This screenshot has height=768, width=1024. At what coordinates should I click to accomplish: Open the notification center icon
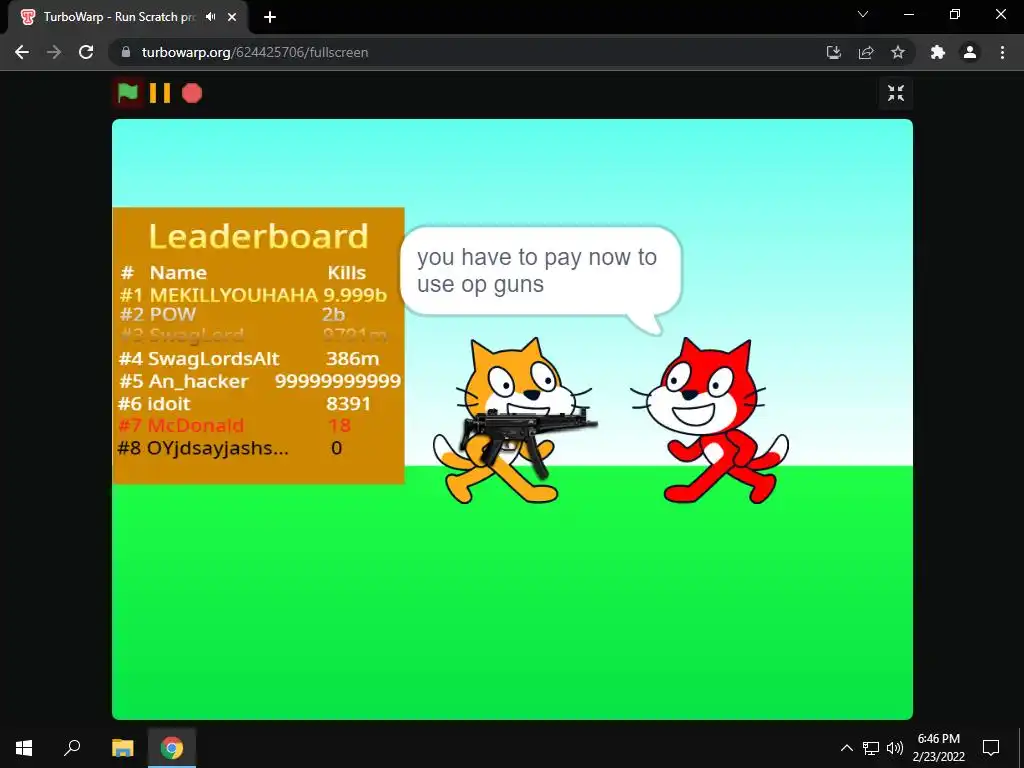pos(991,748)
